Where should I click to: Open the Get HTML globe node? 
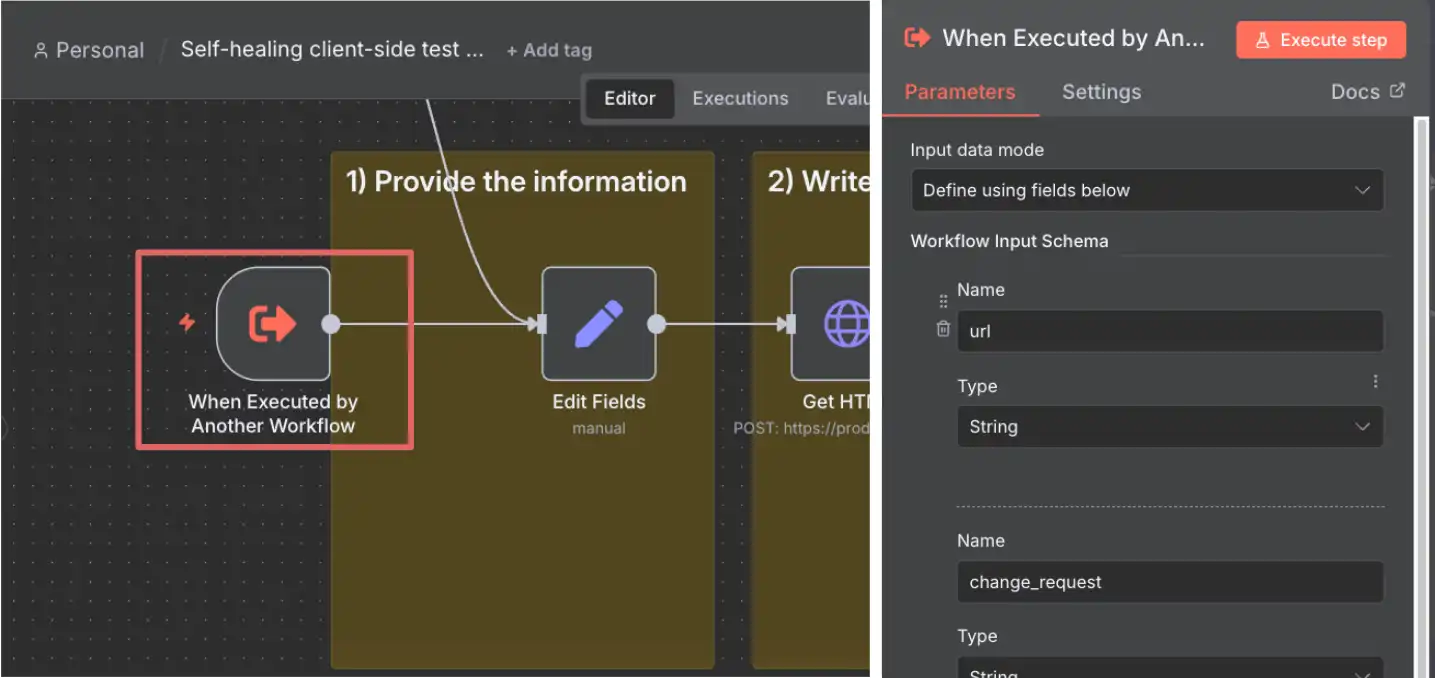(831, 323)
